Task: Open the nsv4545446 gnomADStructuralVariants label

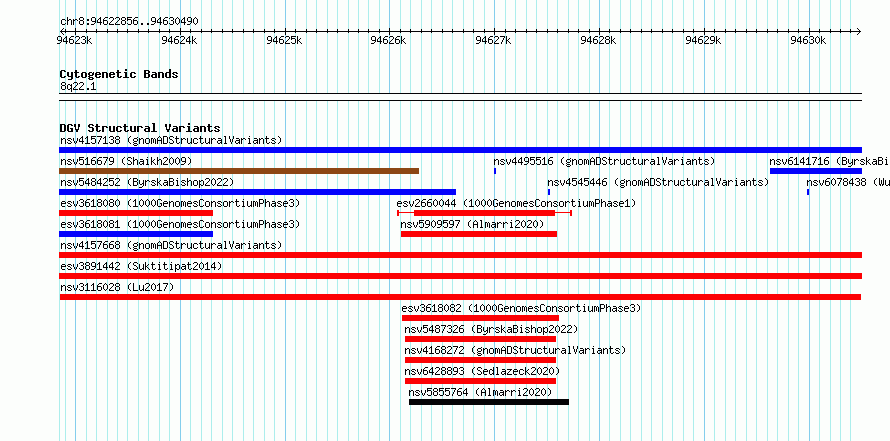Action: tap(658, 182)
